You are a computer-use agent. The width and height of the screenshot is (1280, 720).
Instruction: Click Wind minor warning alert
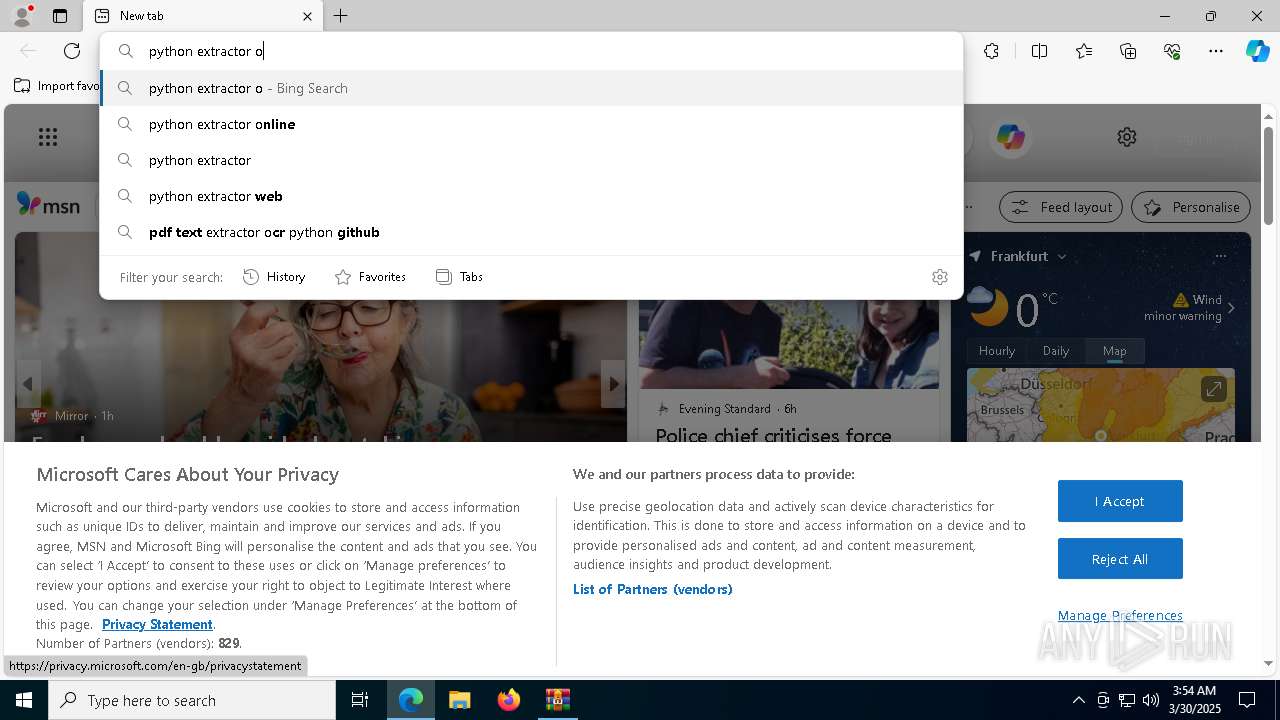pos(1191,307)
